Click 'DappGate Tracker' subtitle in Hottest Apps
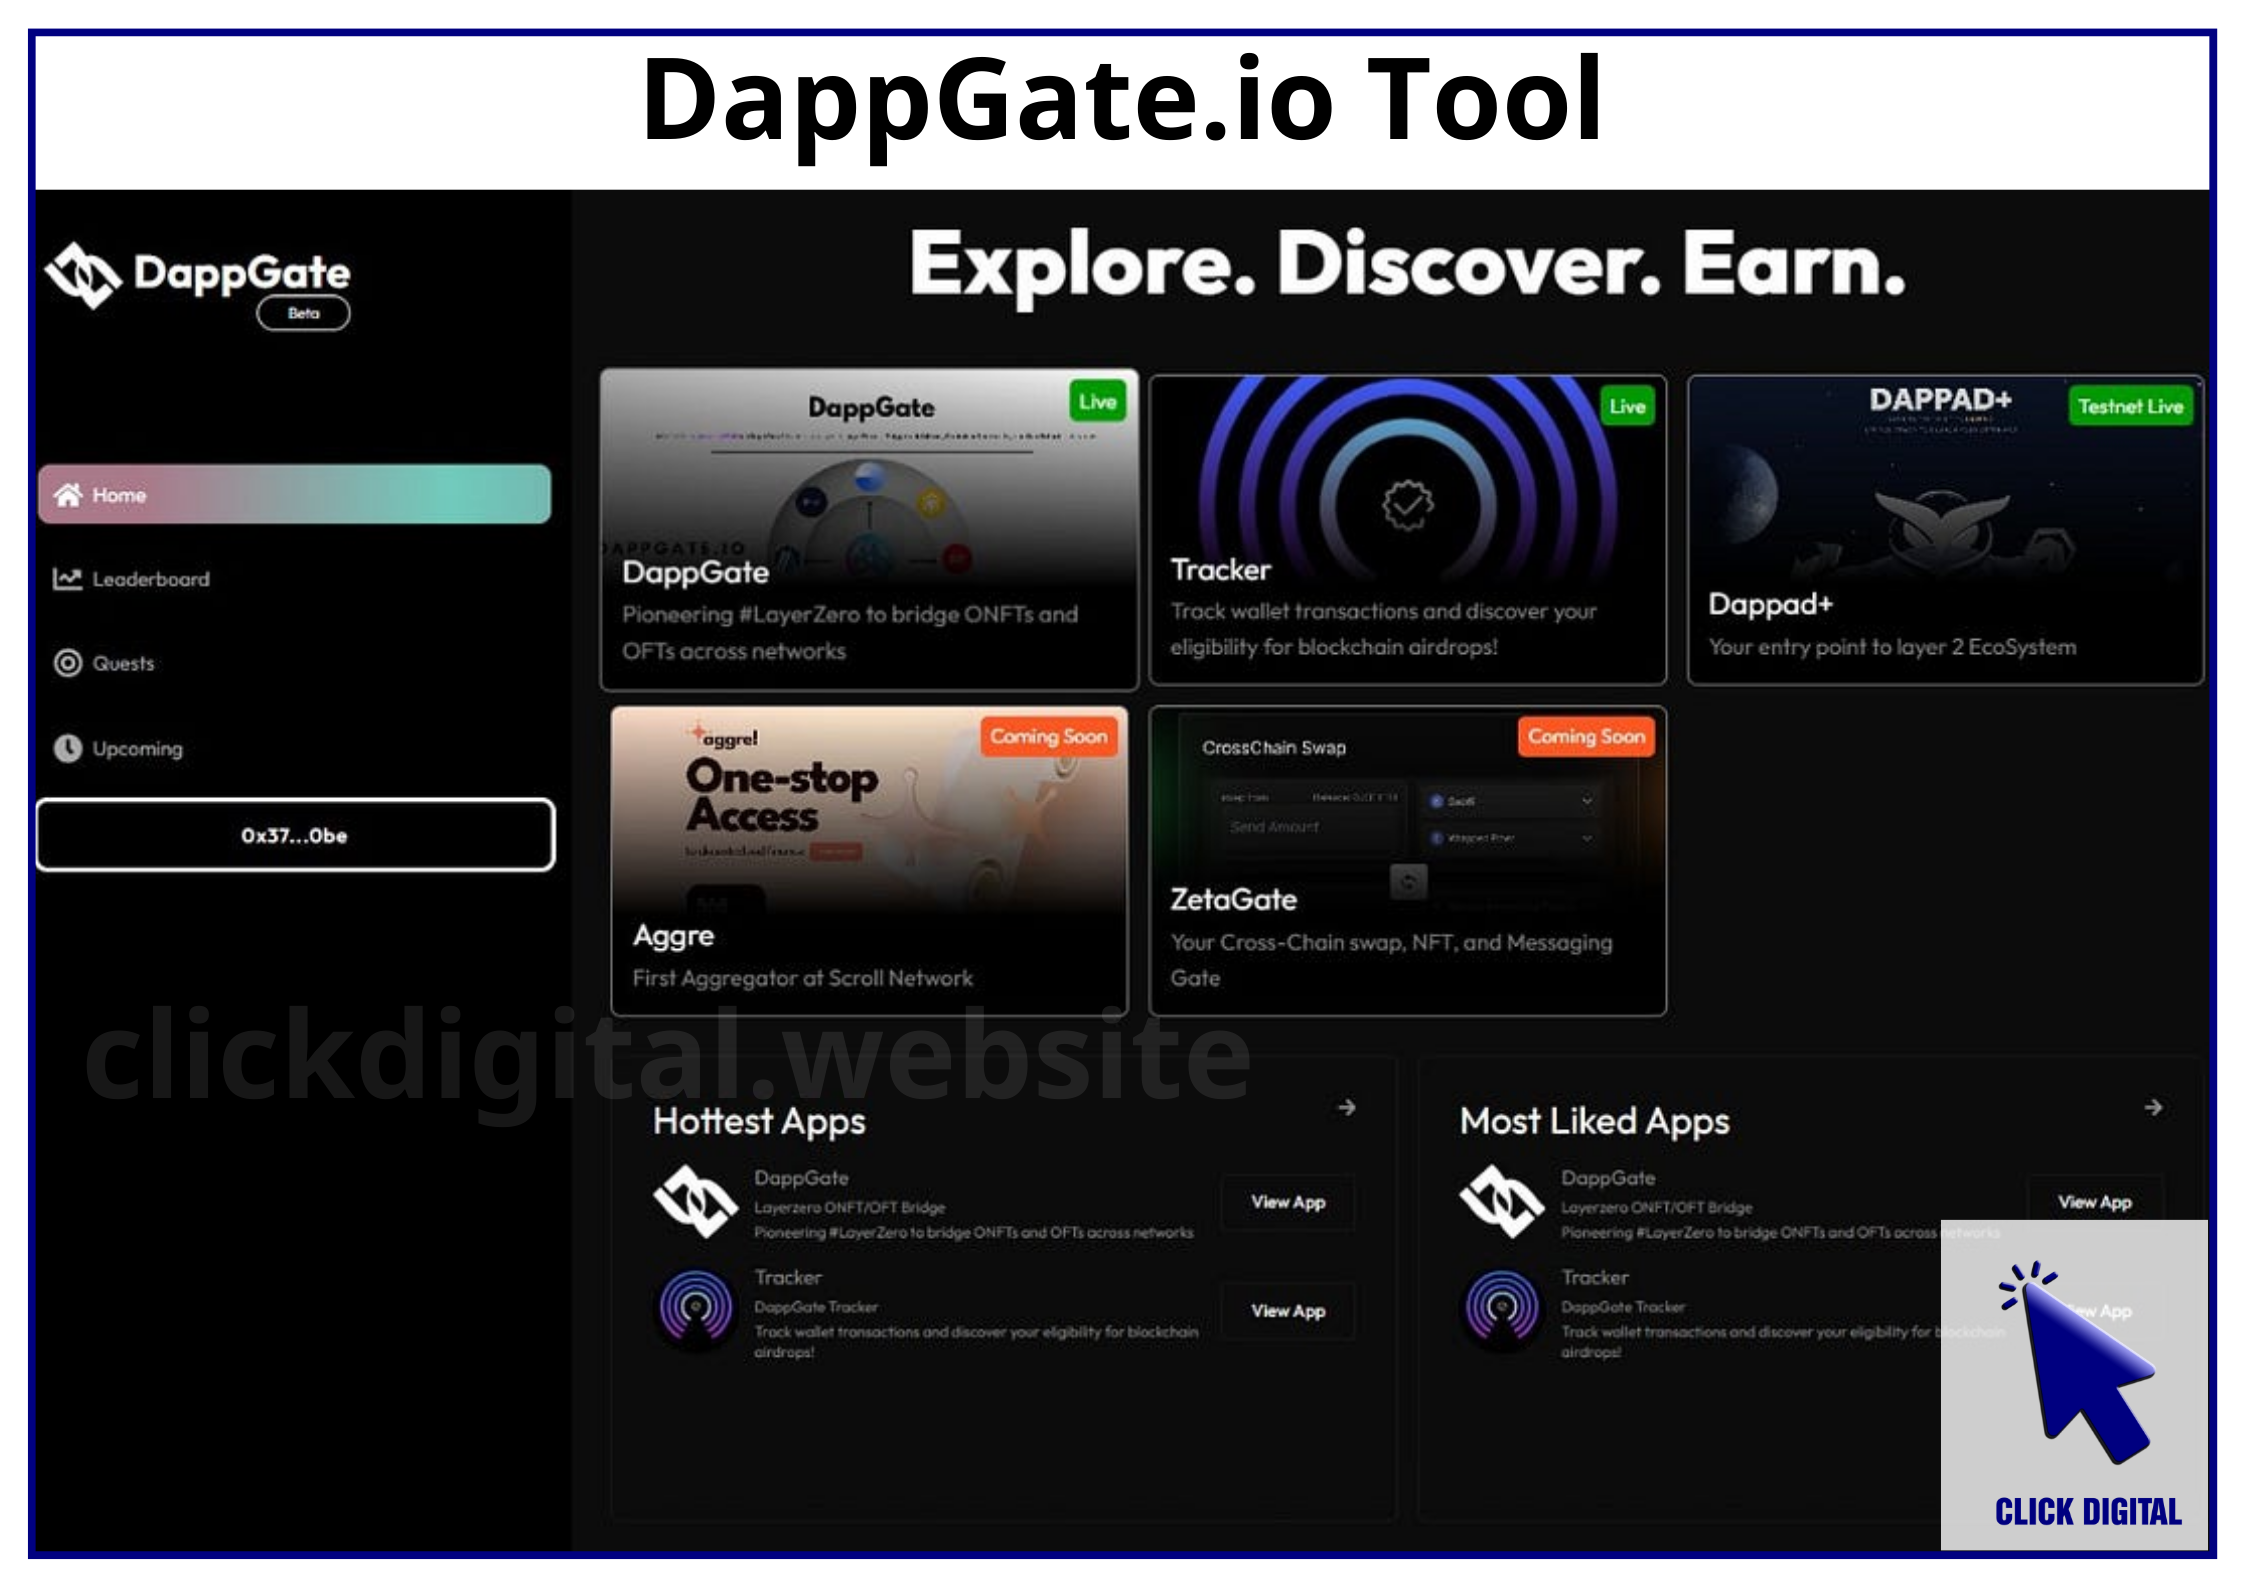Viewport: 2245px width, 1587px height. [816, 1307]
